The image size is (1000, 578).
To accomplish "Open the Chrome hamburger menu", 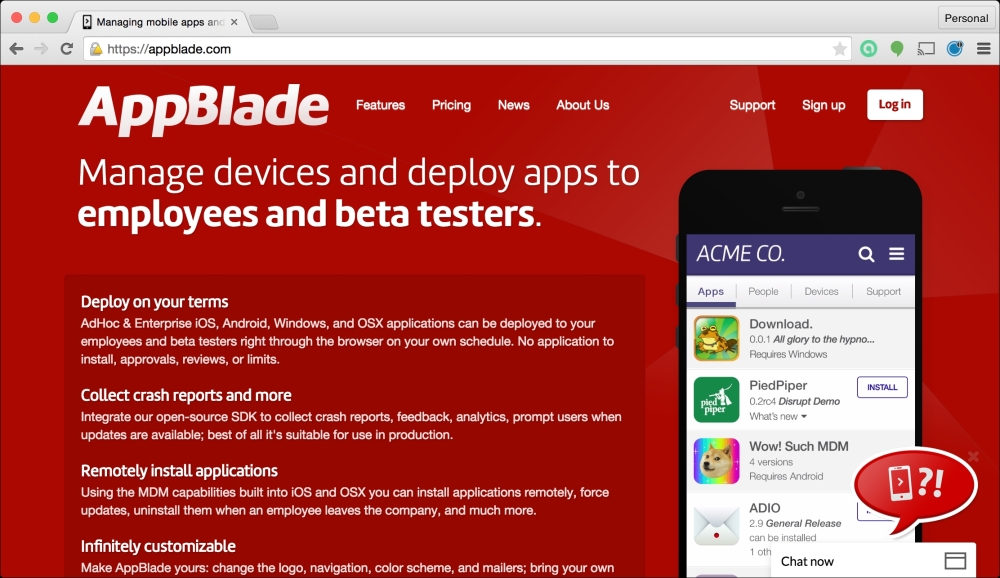I will 983,48.
